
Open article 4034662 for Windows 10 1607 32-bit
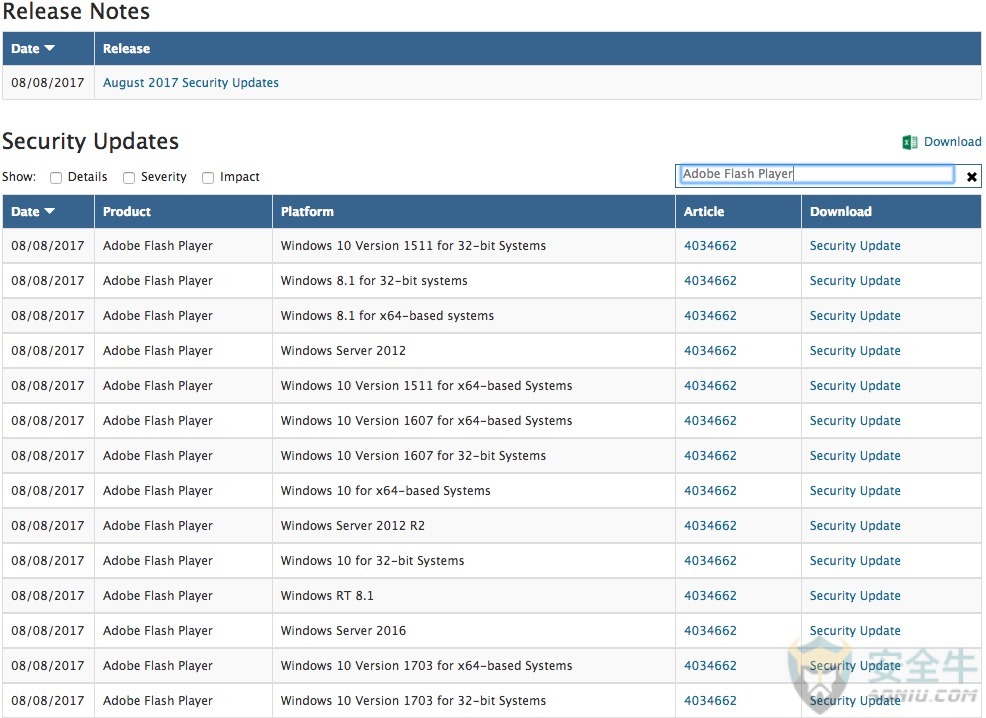point(710,456)
